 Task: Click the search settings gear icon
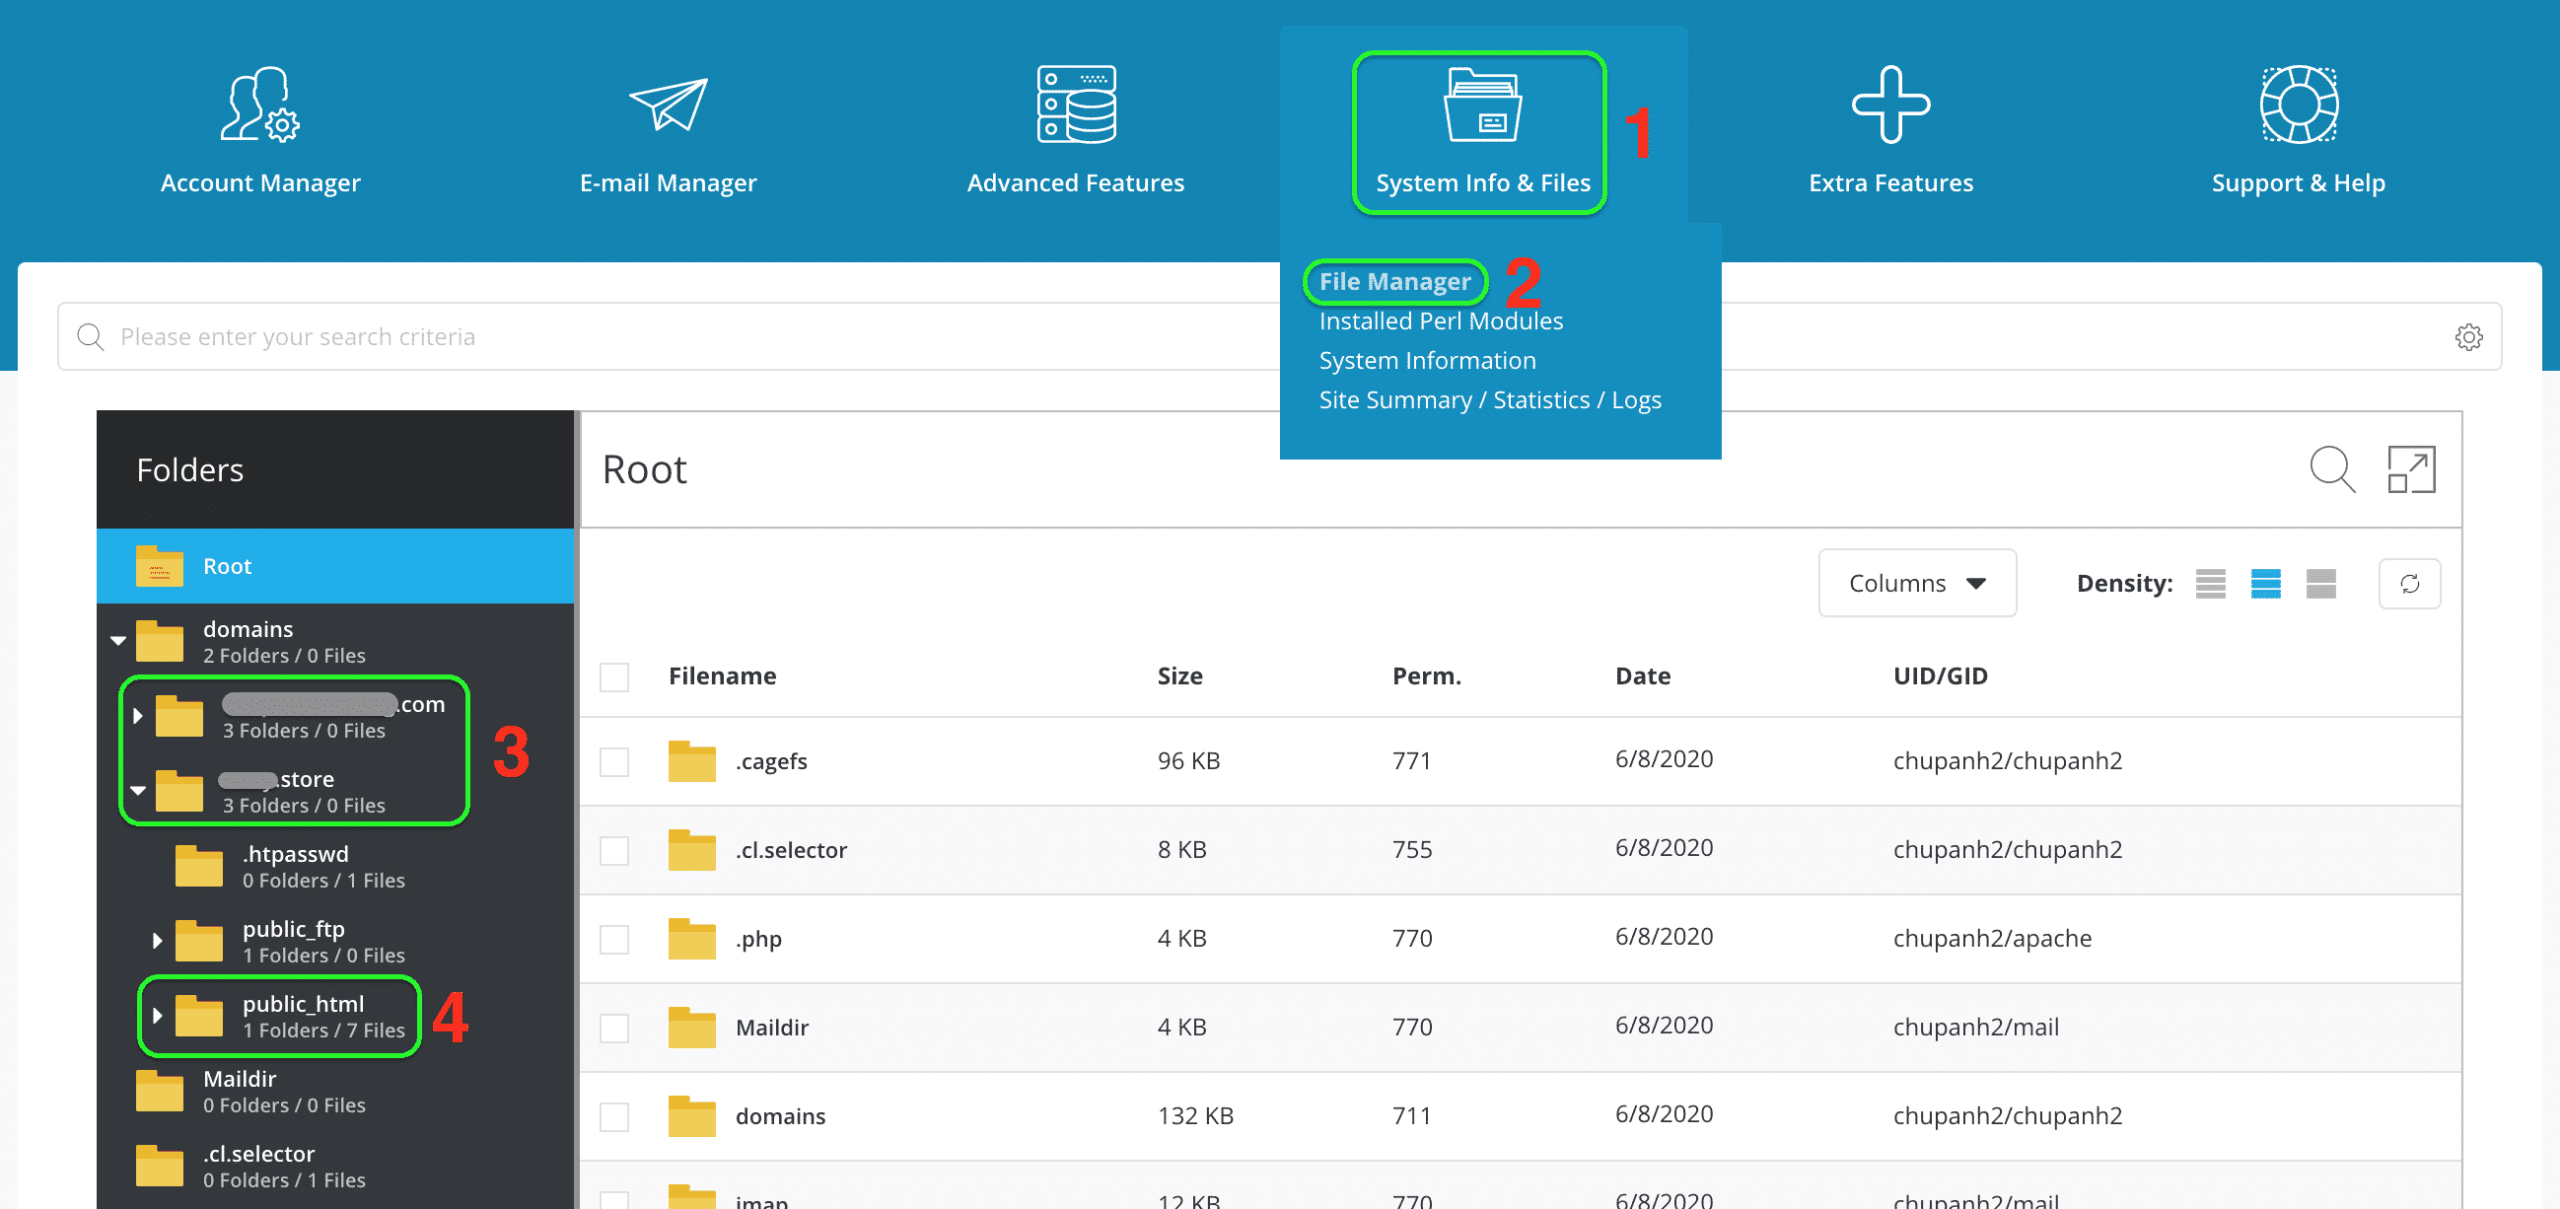coord(2468,337)
